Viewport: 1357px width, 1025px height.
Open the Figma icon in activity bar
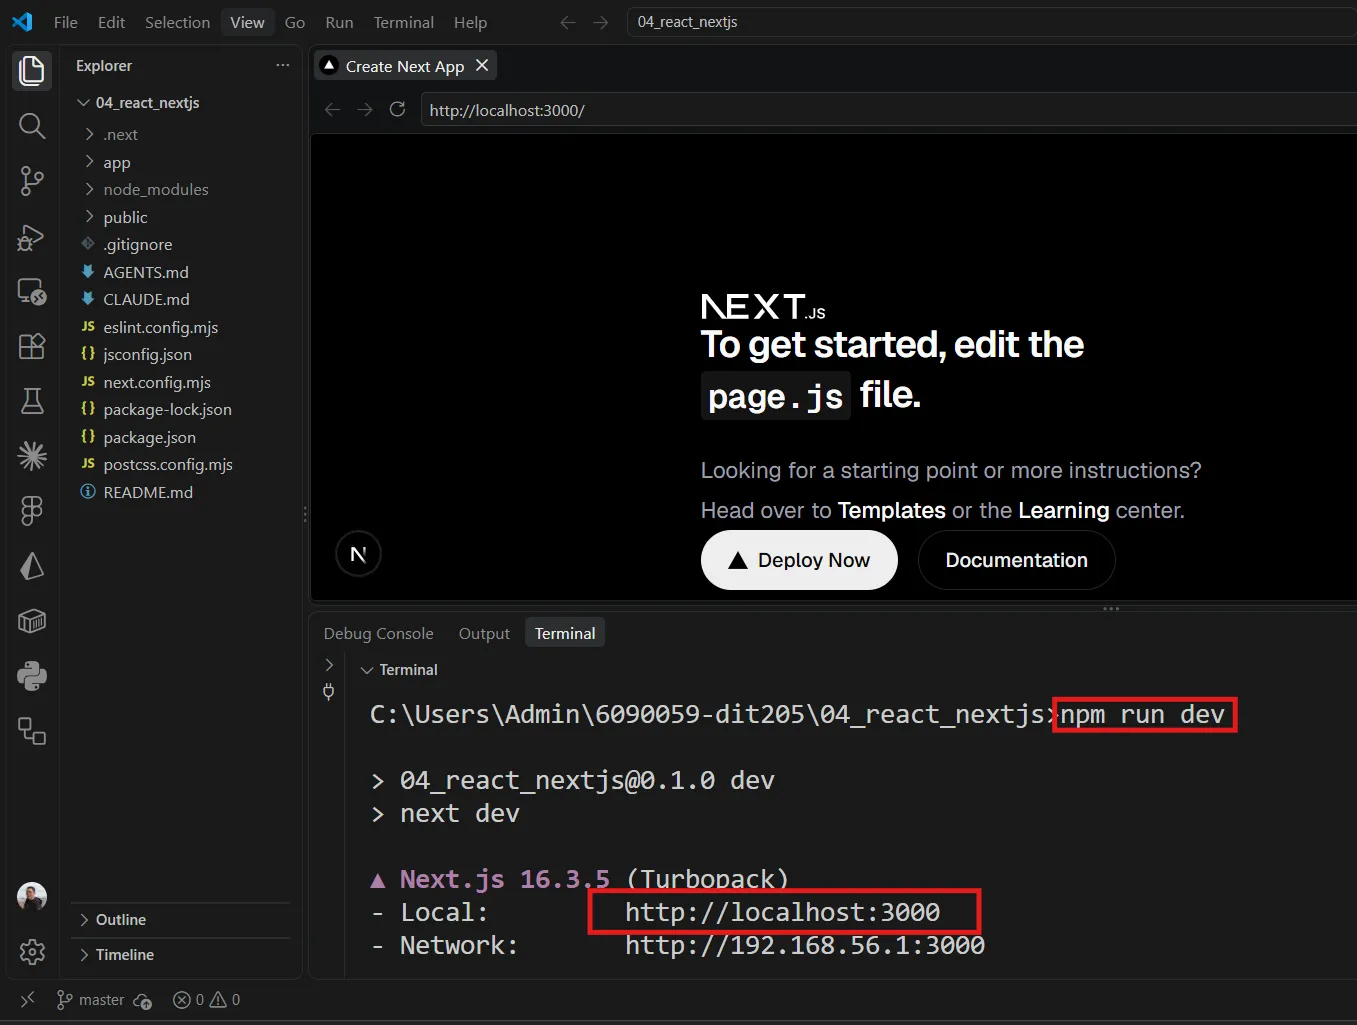point(32,511)
